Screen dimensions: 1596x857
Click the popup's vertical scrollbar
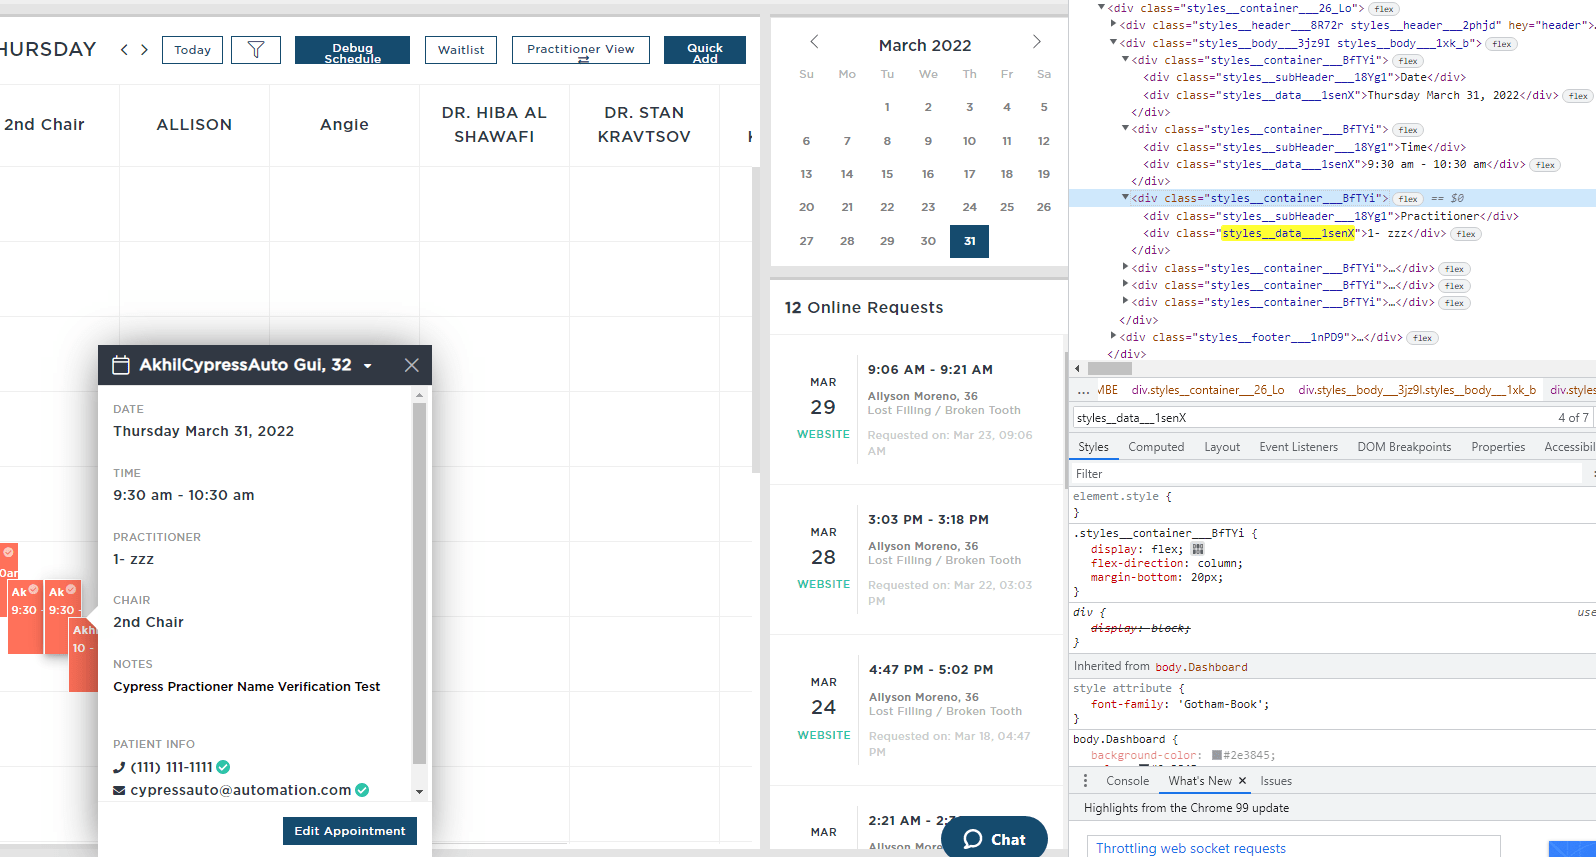click(419, 582)
